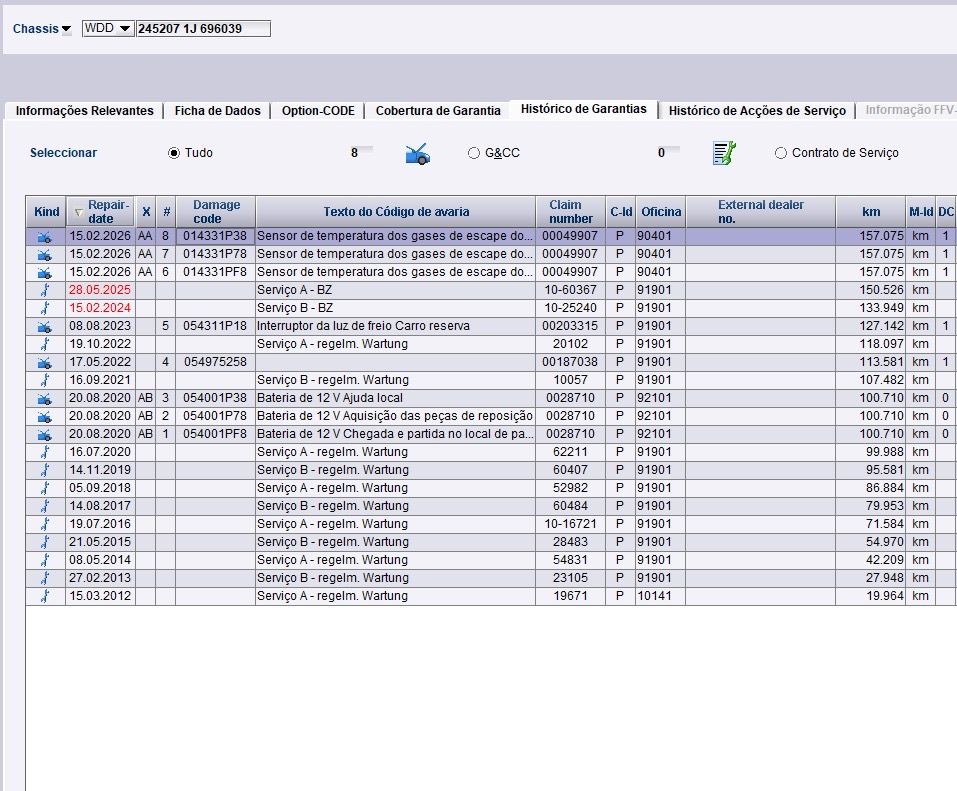
Task: Click the 127.142 km value
Action: tap(881, 326)
